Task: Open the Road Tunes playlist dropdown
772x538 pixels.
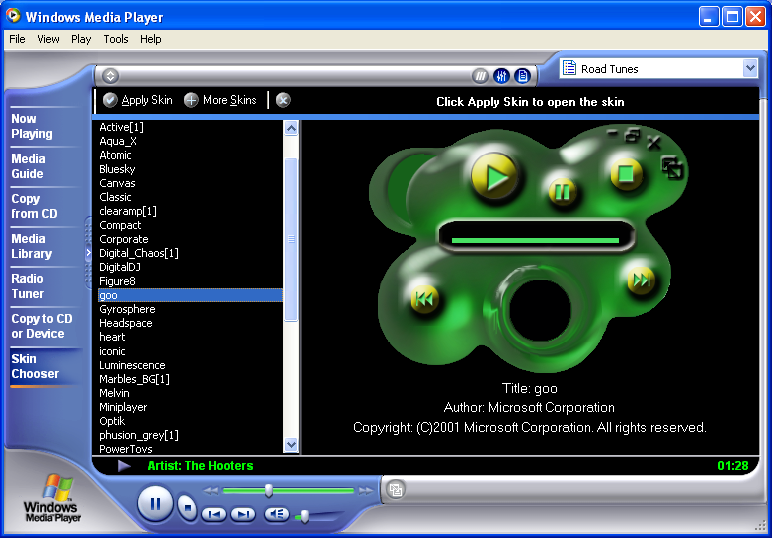Action: tap(750, 68)
